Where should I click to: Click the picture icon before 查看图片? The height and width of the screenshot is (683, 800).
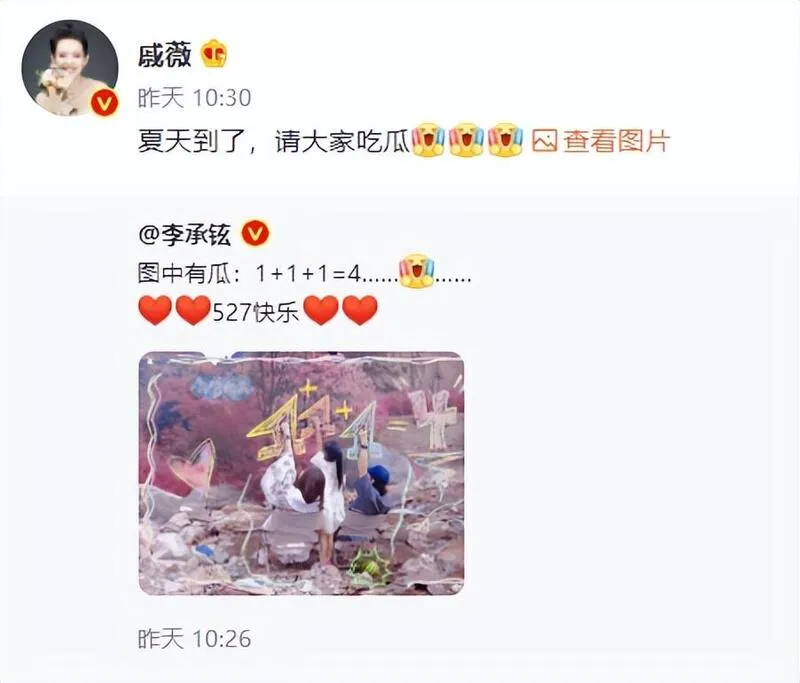coord(544,140)
